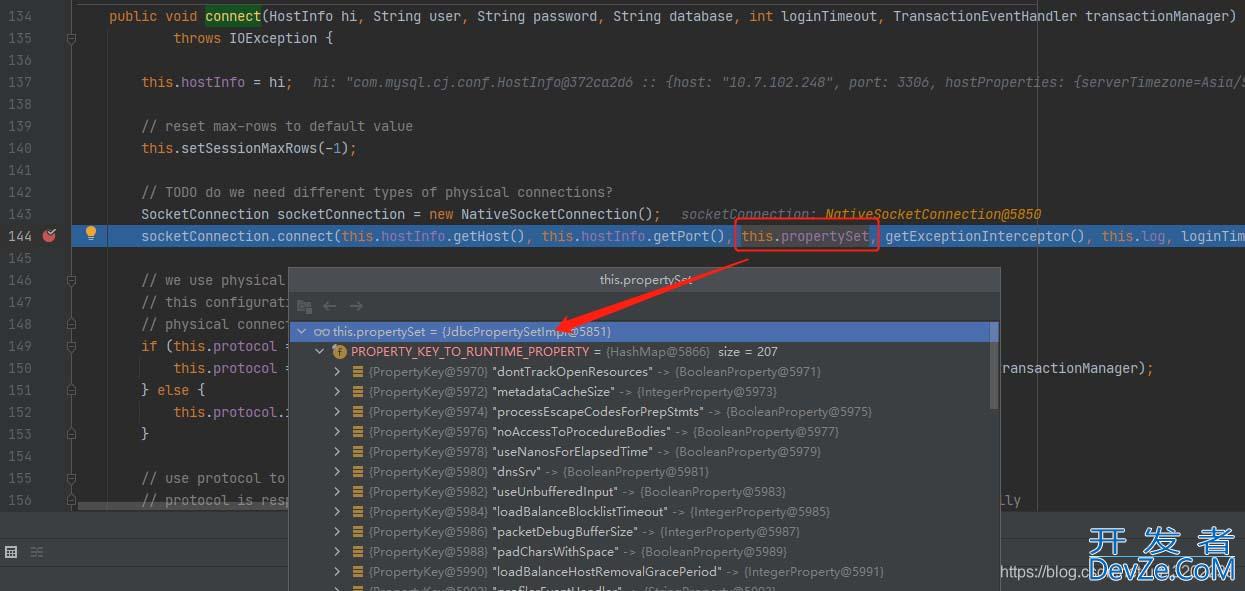Click the field icon of PROPERTY_KEY_TO_RUNTIME_PROPERTY

tap(339, 352)
